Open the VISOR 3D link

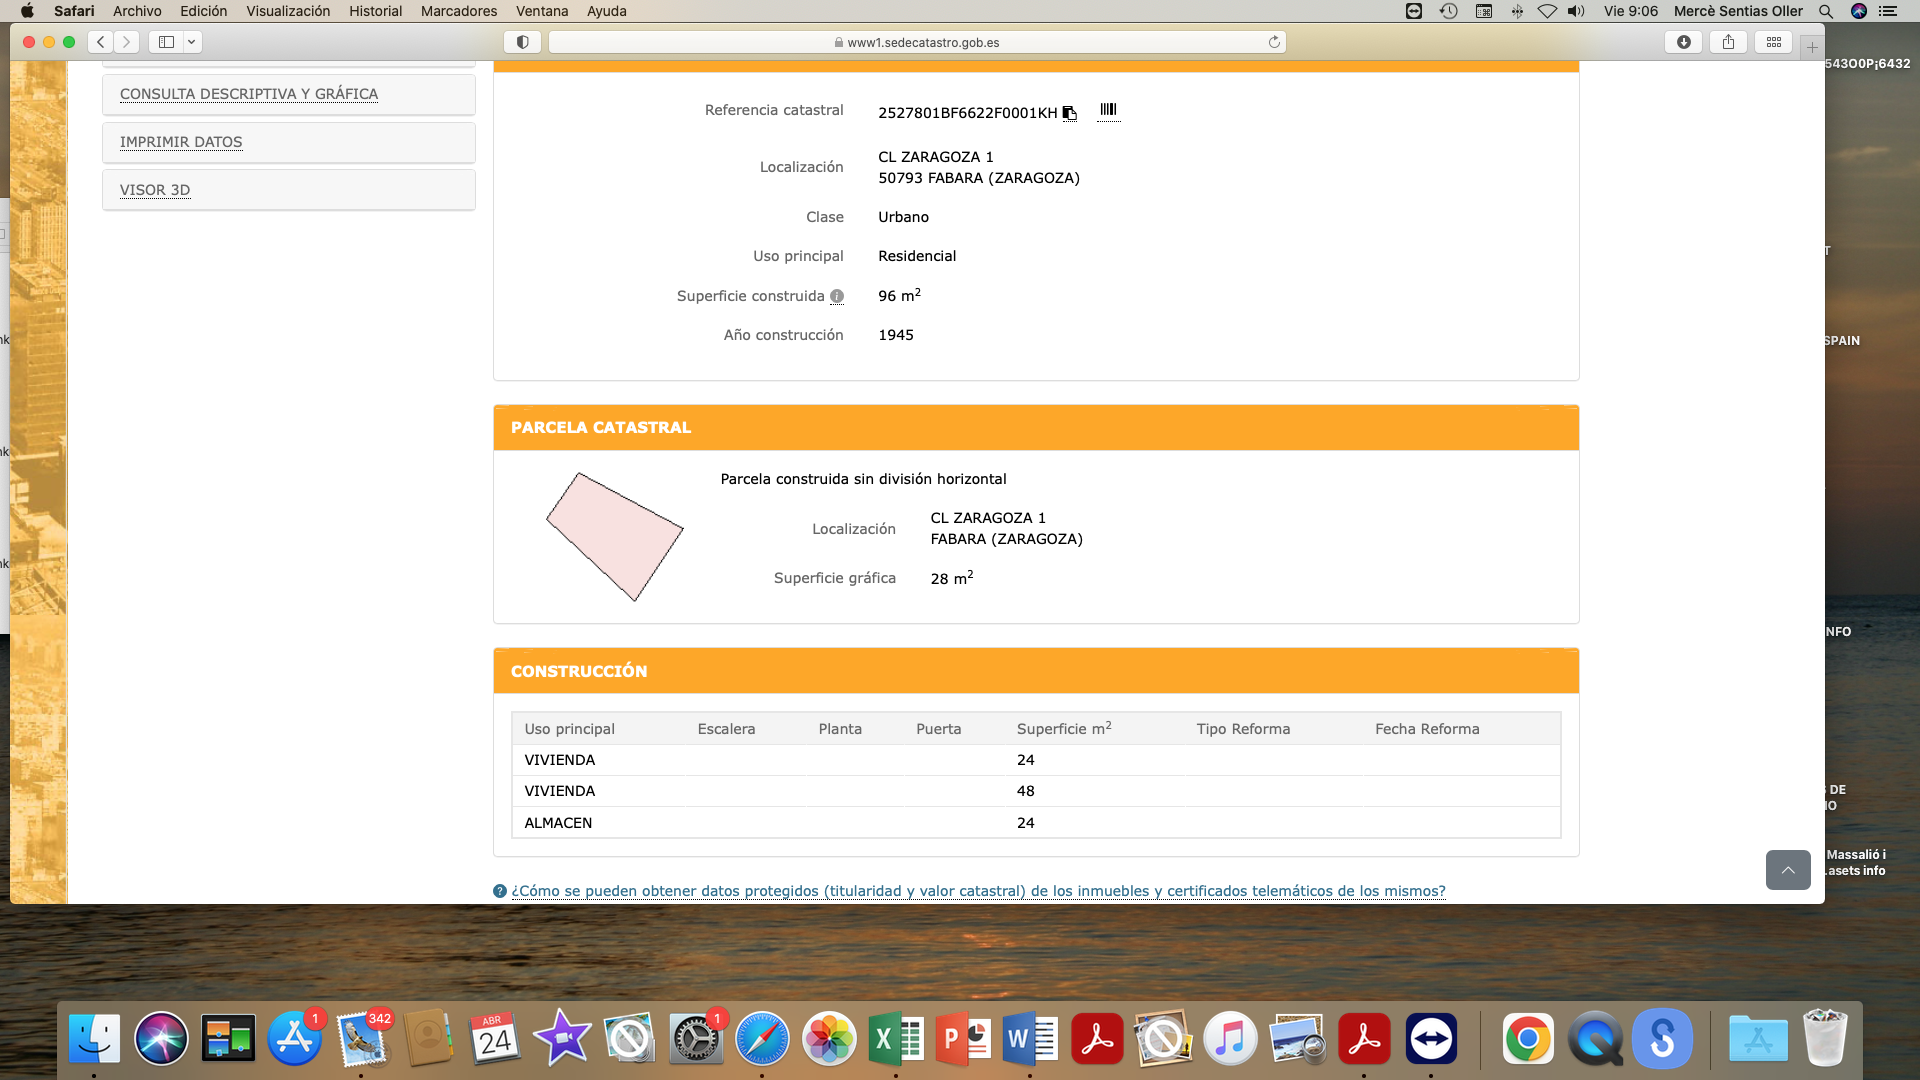(x=155, y=190)
